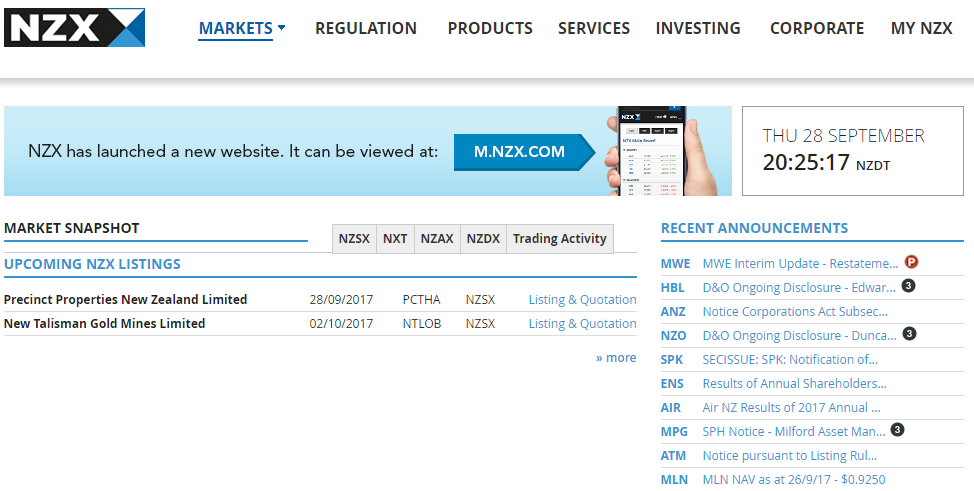
Task: Click the ATM ticker link
Action: pyautogui.click(x=673, y=456)
